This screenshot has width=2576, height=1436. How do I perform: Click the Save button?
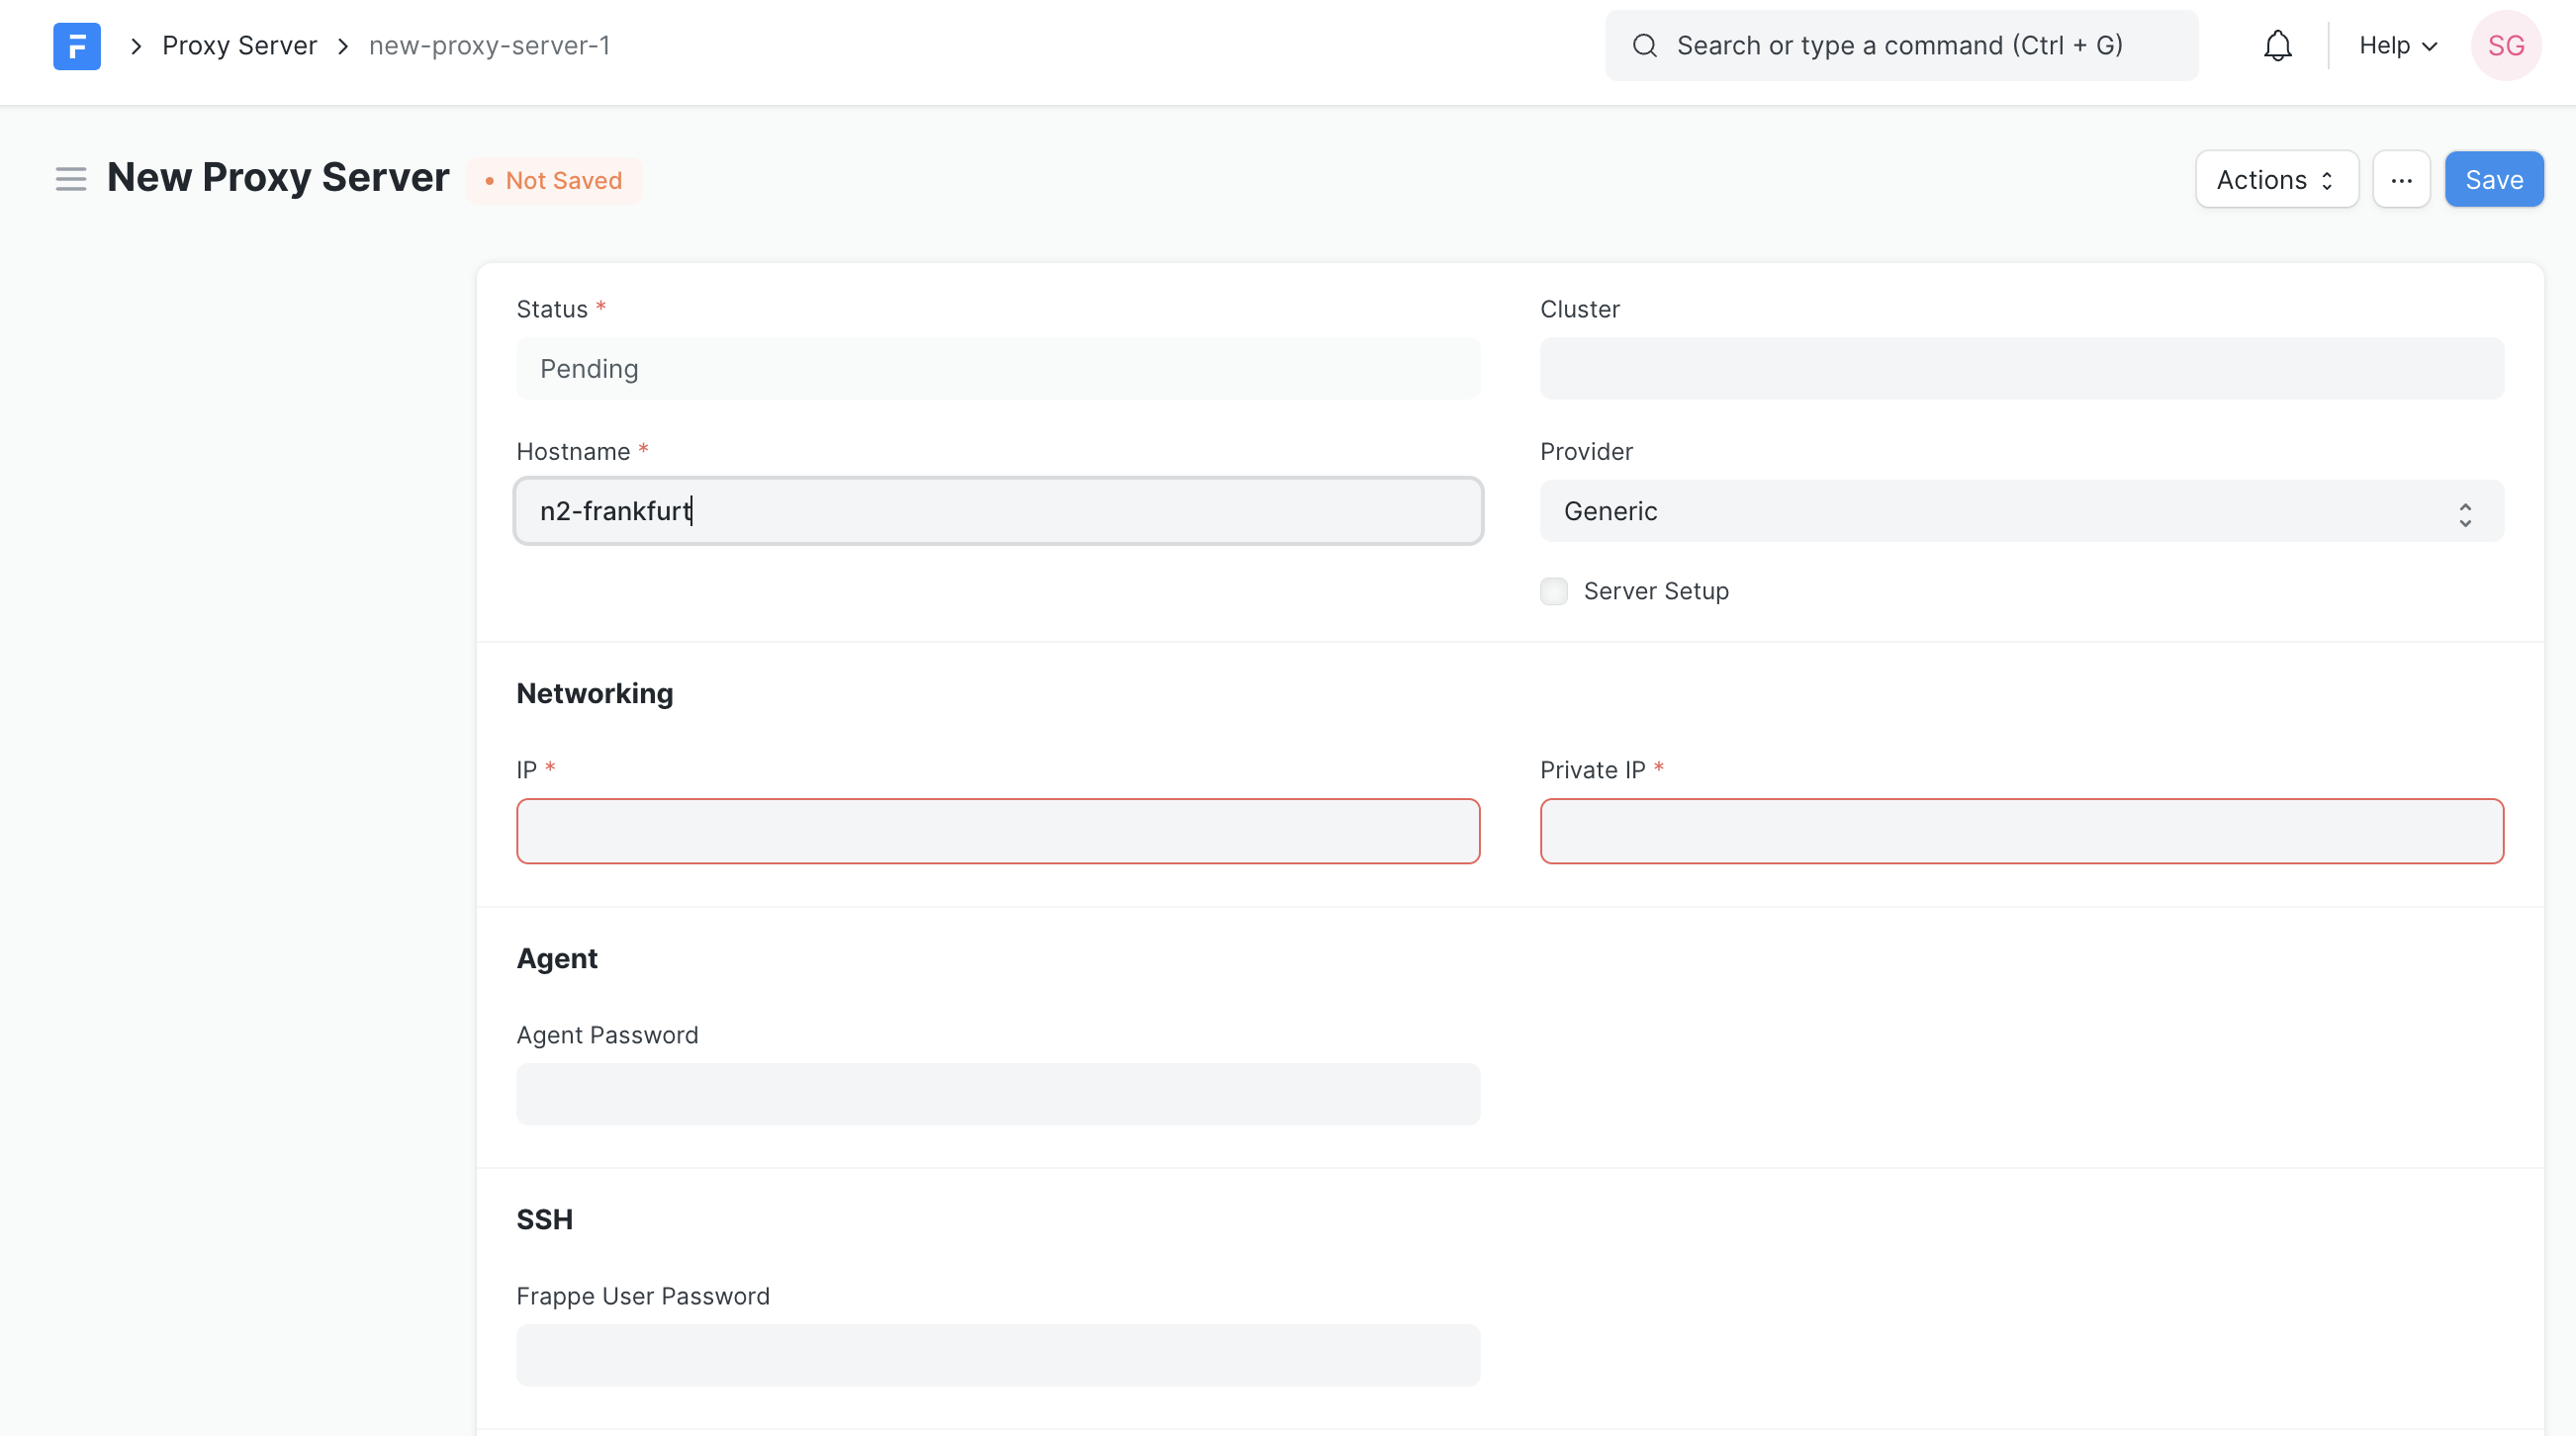click(x=2493, y=179)
